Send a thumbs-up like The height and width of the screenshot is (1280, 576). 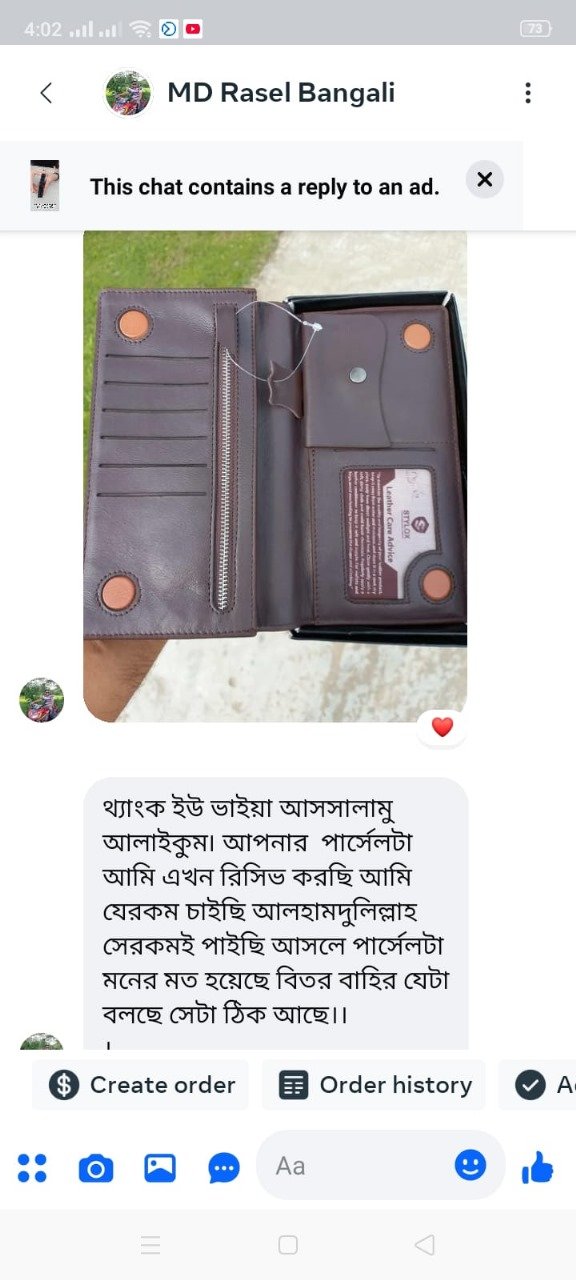click(538, 1167)
